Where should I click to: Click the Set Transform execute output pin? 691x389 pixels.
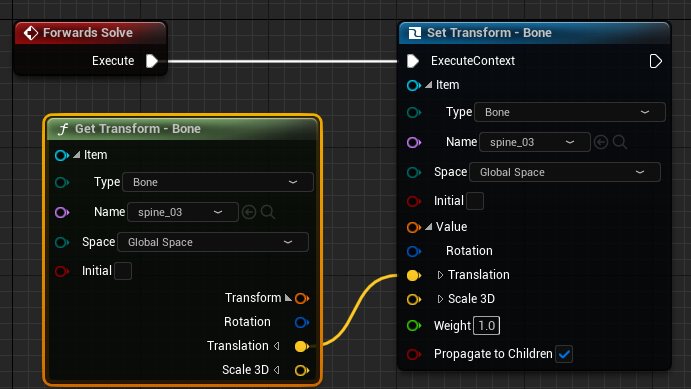[x=655, y=61]
